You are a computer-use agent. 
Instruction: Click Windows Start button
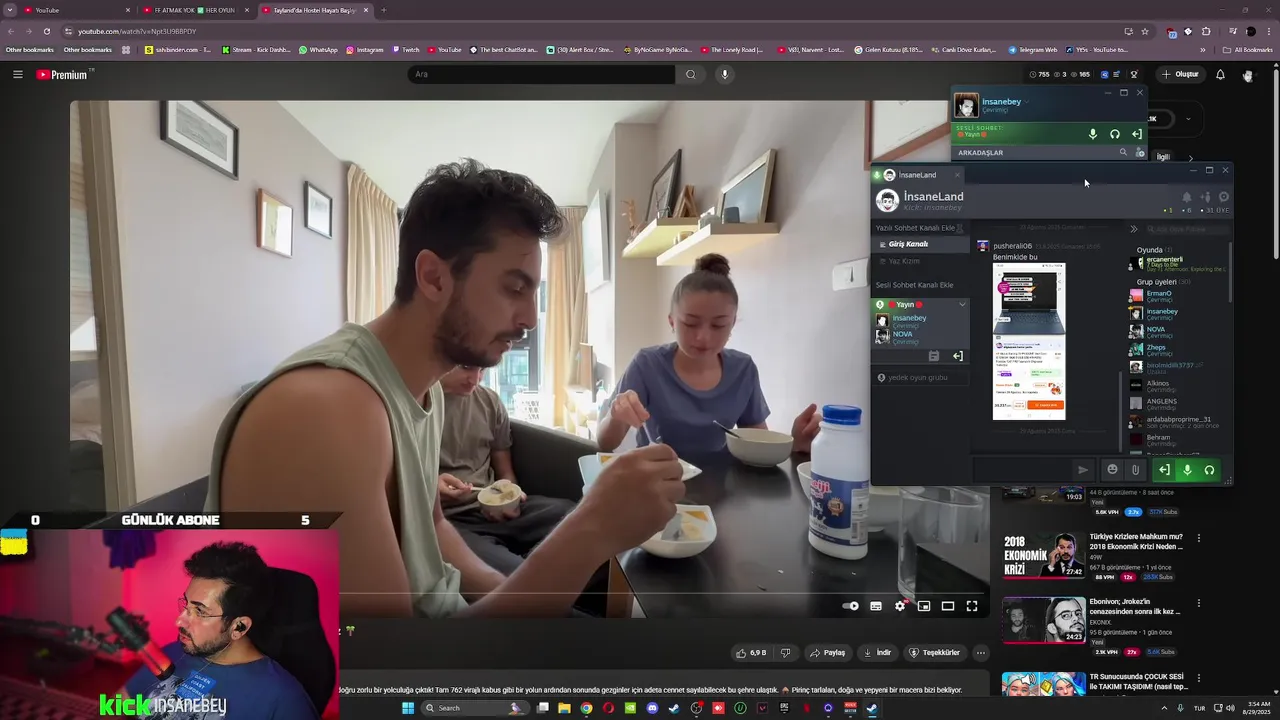pos(407,708)
